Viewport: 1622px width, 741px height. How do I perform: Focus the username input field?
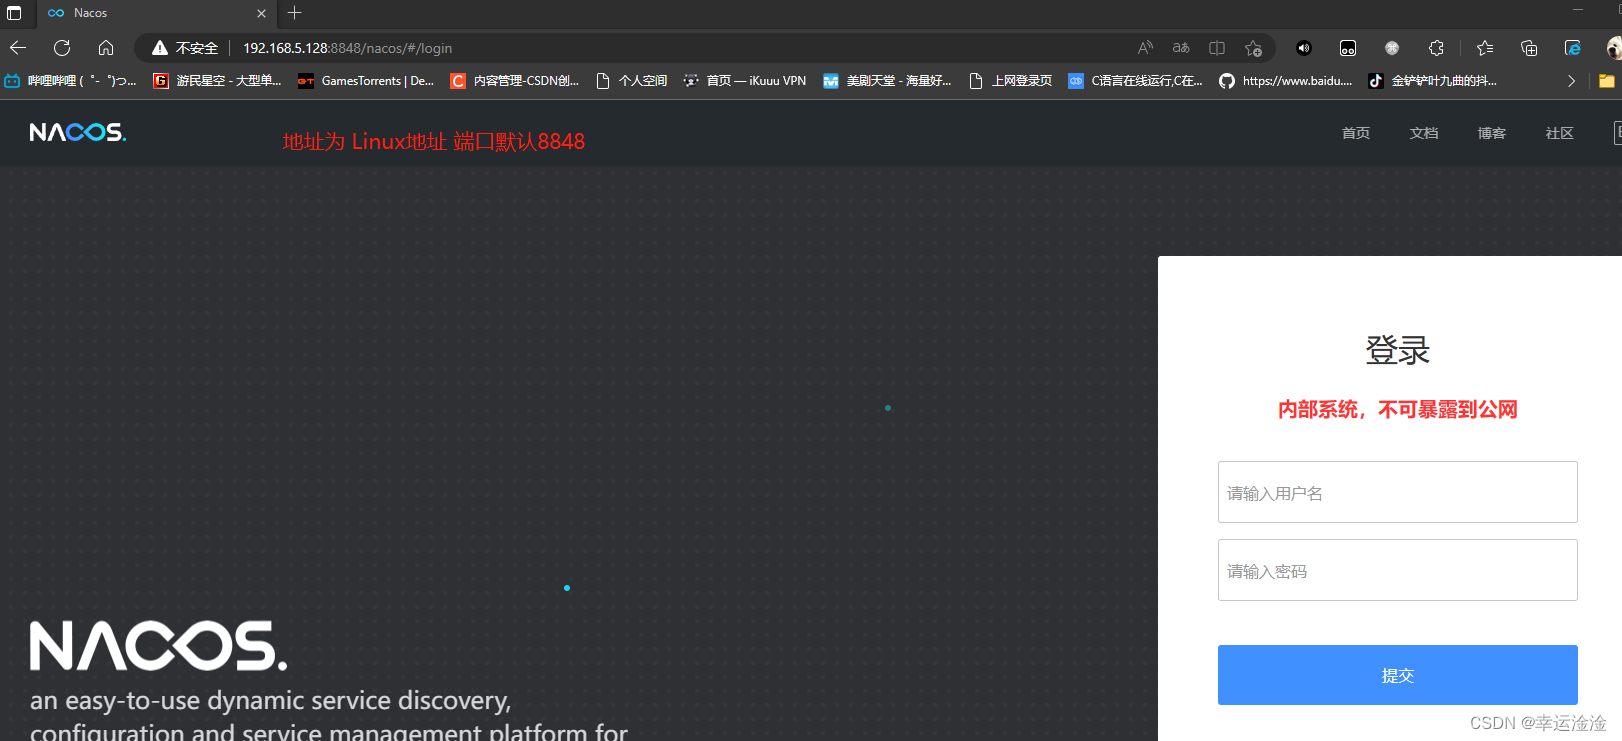tap(1397, 492)
